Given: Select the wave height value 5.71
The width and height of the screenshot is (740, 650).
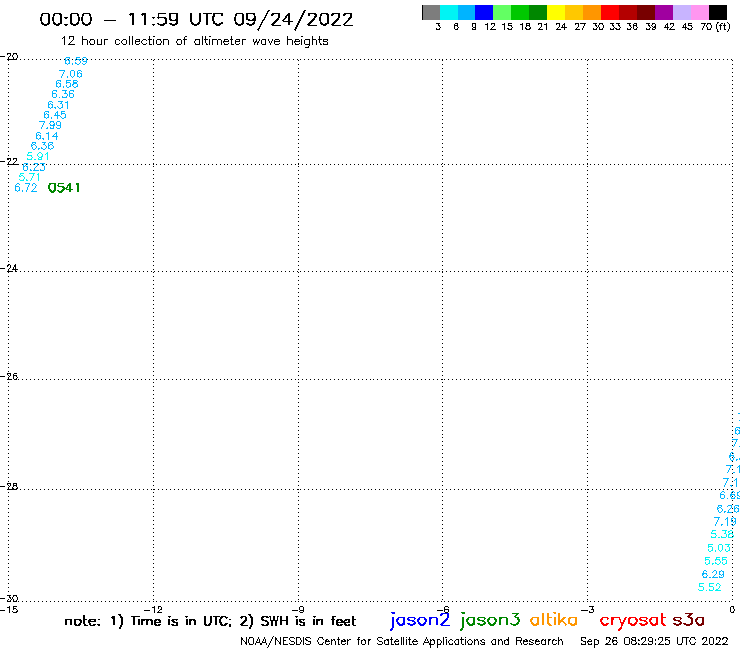Looking at the screenshot, I should pos(29,177).
